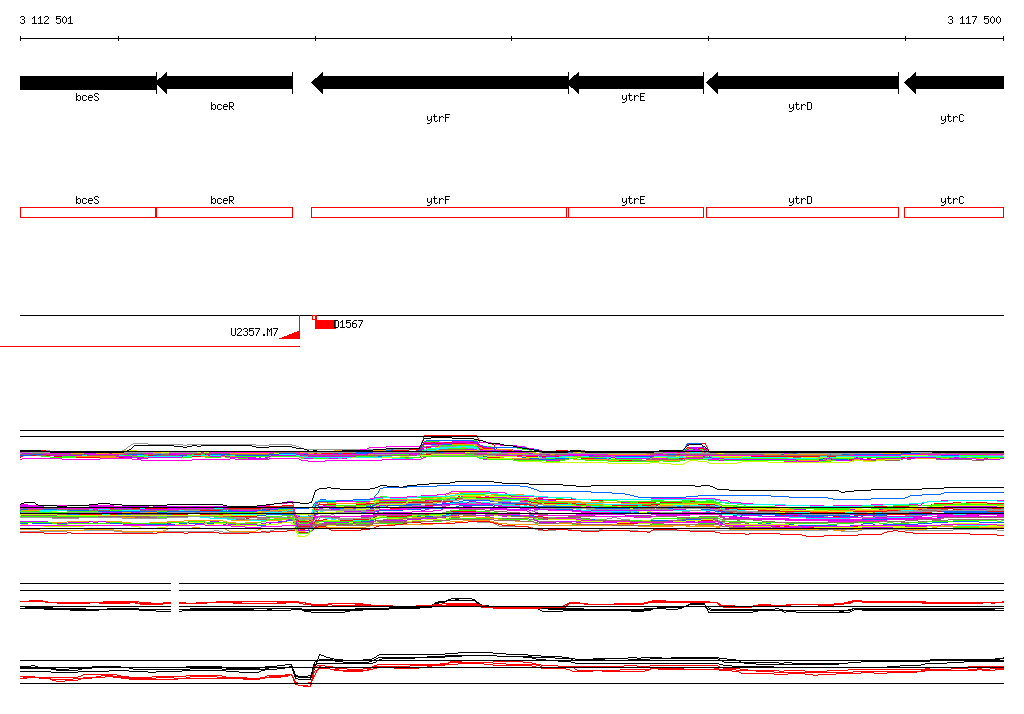Click ytrD label above red box
1024x714 pixels.
pyautogui.click(x=800, y=201)
